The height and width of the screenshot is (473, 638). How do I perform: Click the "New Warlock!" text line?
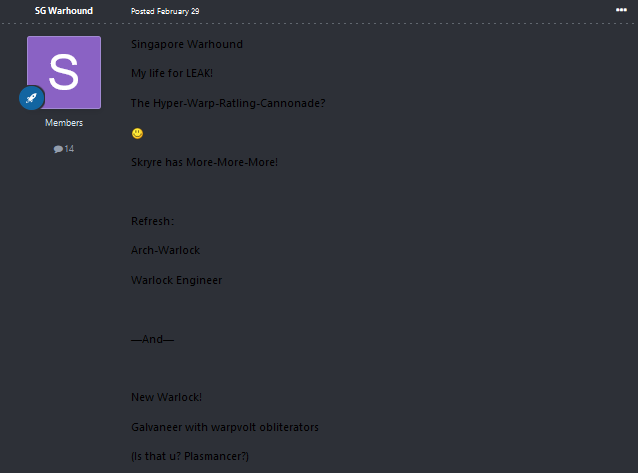tap(166, 398)
